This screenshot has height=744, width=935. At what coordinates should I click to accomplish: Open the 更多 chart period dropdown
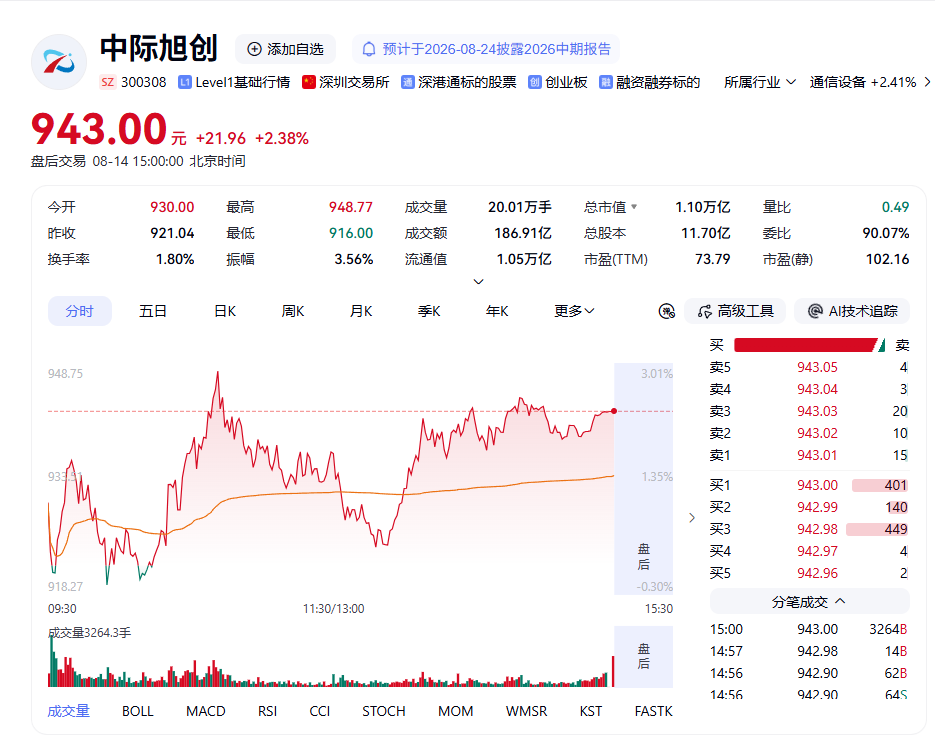[x=574, y=311]
